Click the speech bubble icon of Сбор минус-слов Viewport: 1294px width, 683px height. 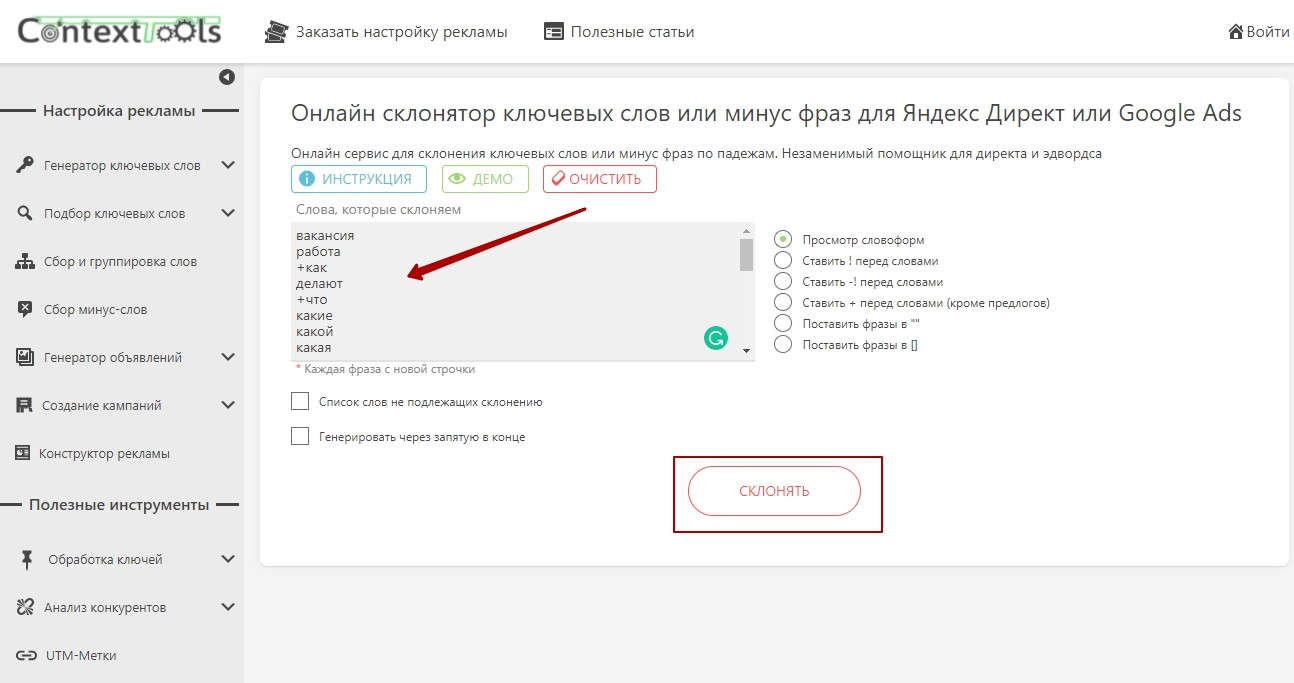coord(25,310)
